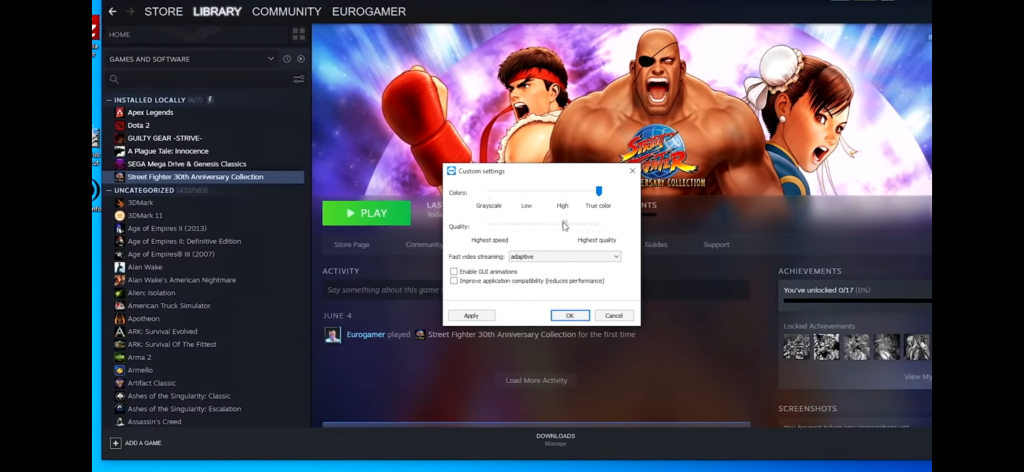Click A Plague Tale: Innocence icon

point(120,151)
